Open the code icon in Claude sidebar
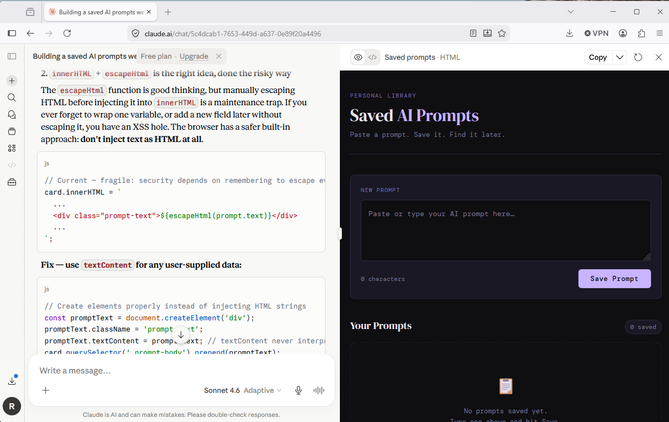This screenshot has width=669, height=422. click(x=12, y=165)
